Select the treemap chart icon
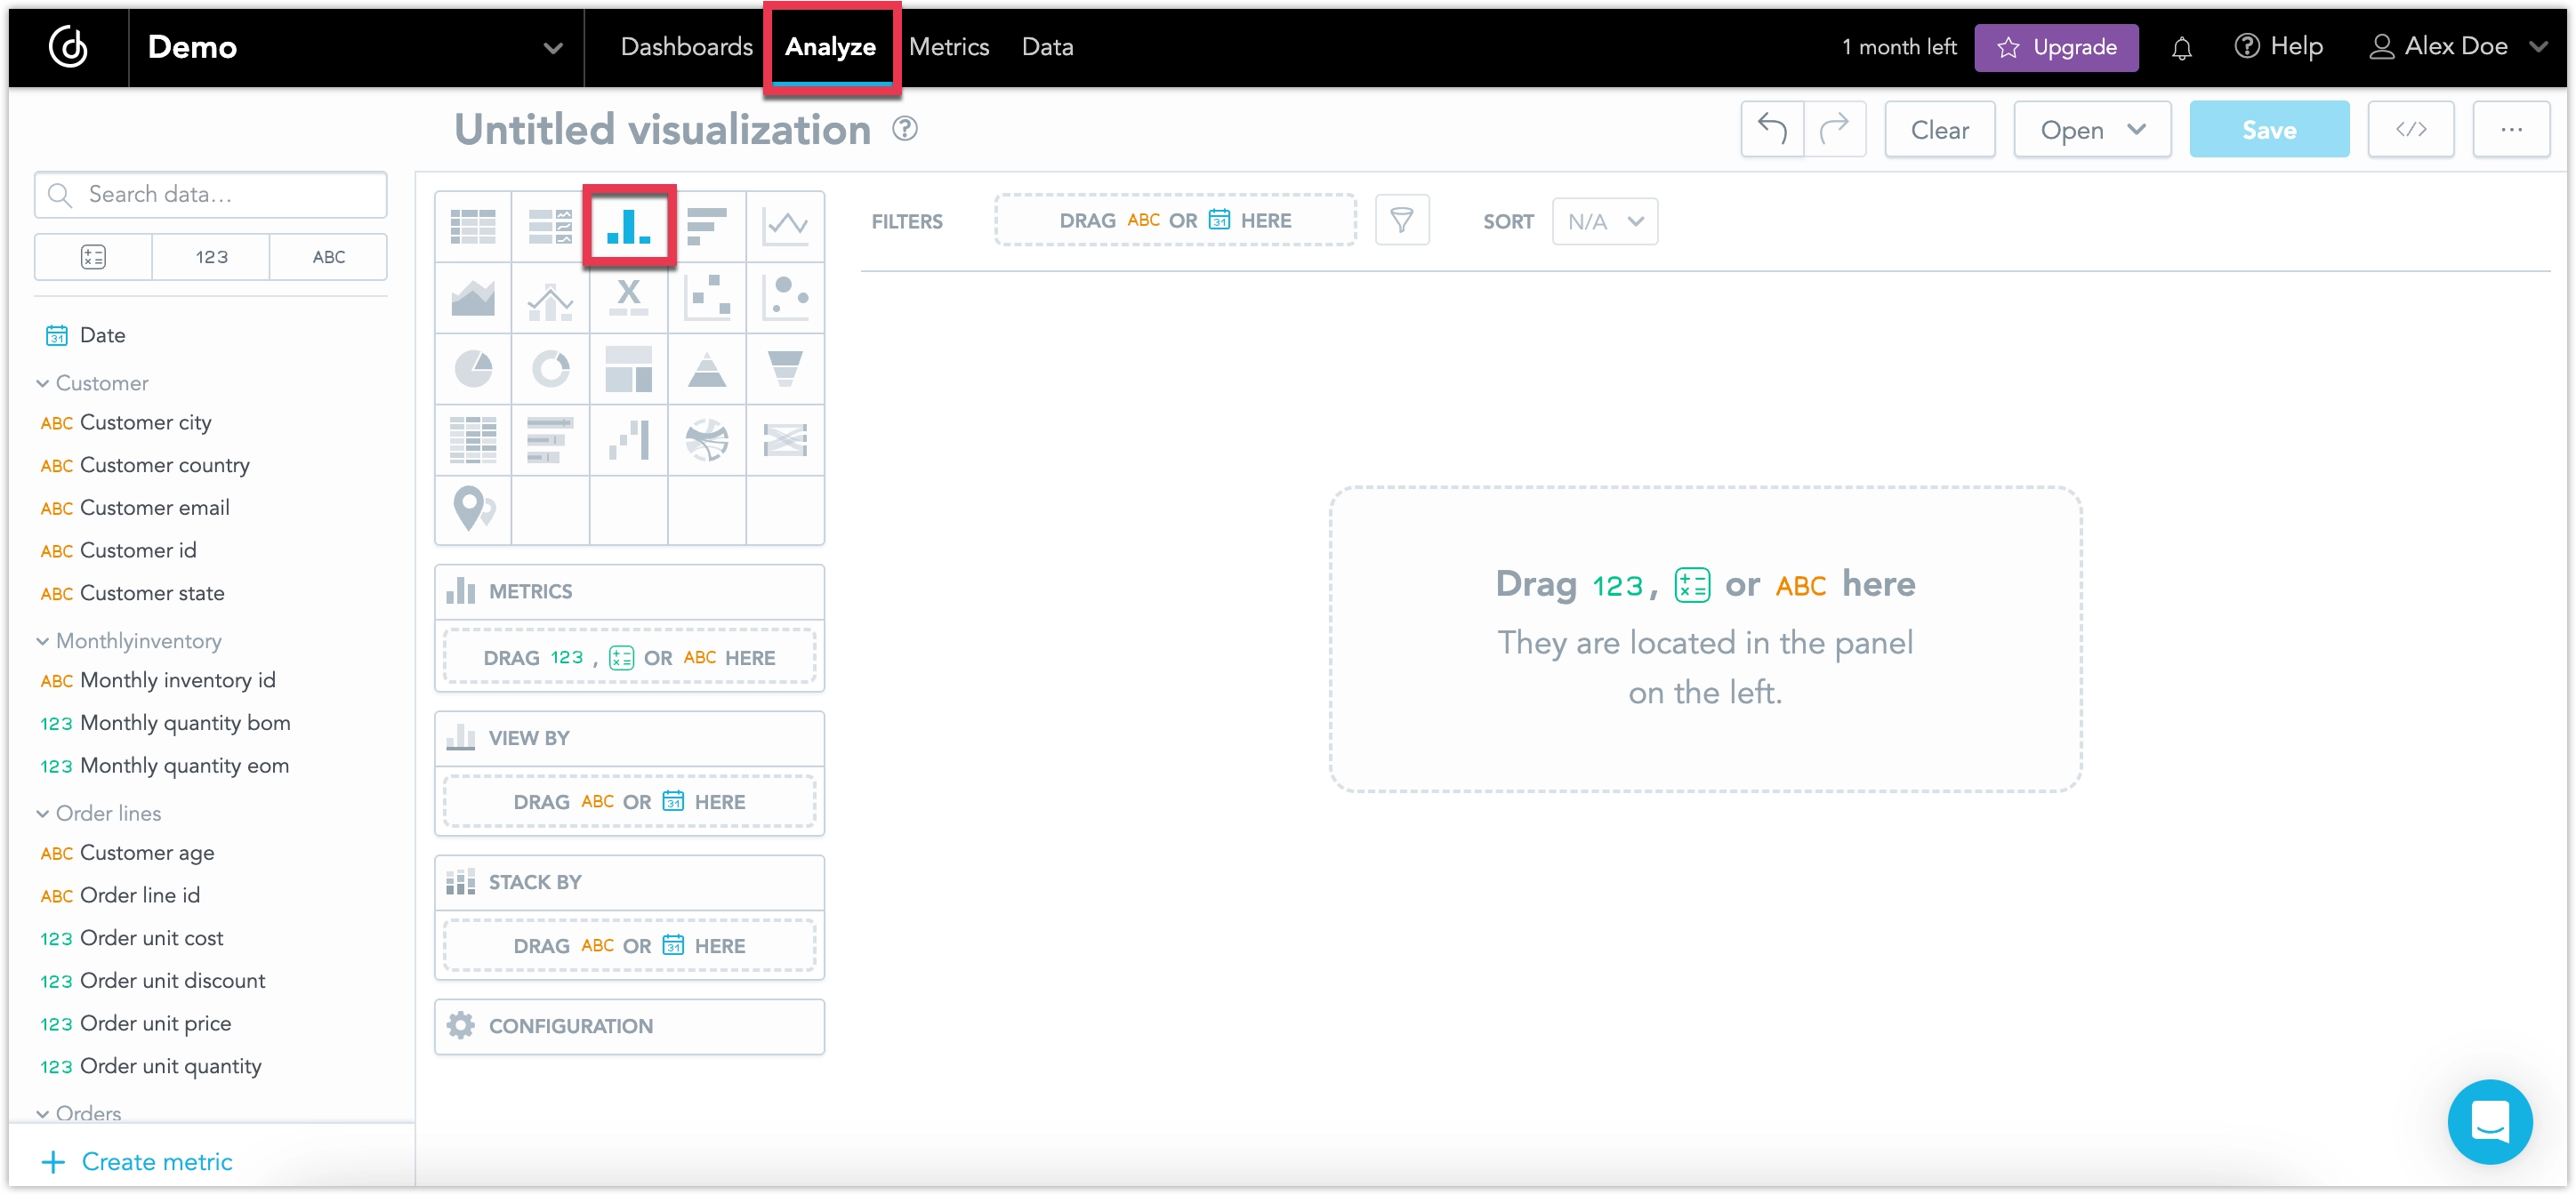2576x1195 pixels. pyautogui.click(x=628, y=368)
